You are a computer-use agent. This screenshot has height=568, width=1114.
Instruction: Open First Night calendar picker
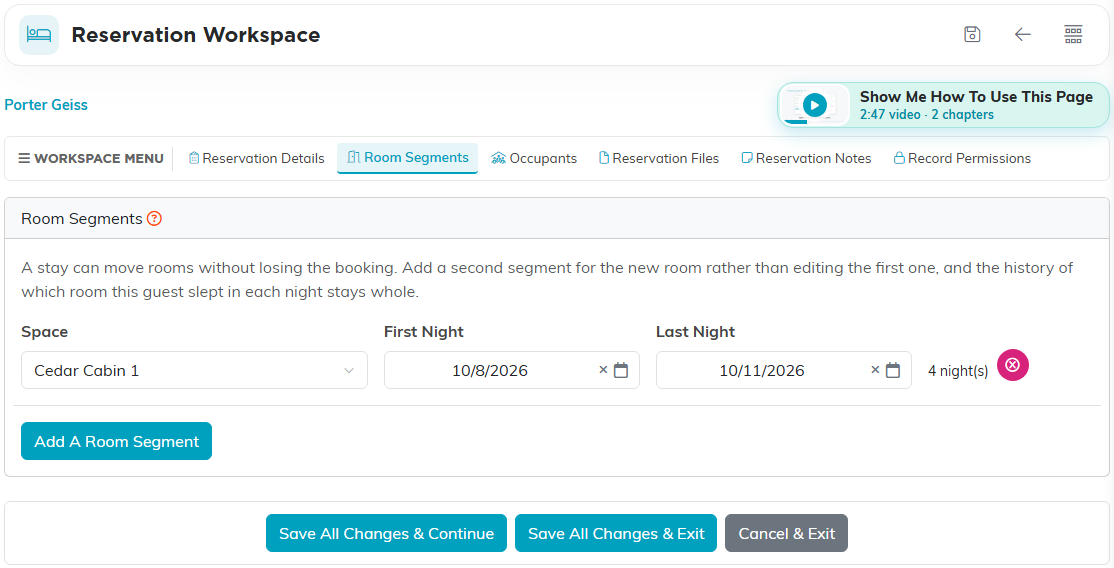[x=621, y=370]
